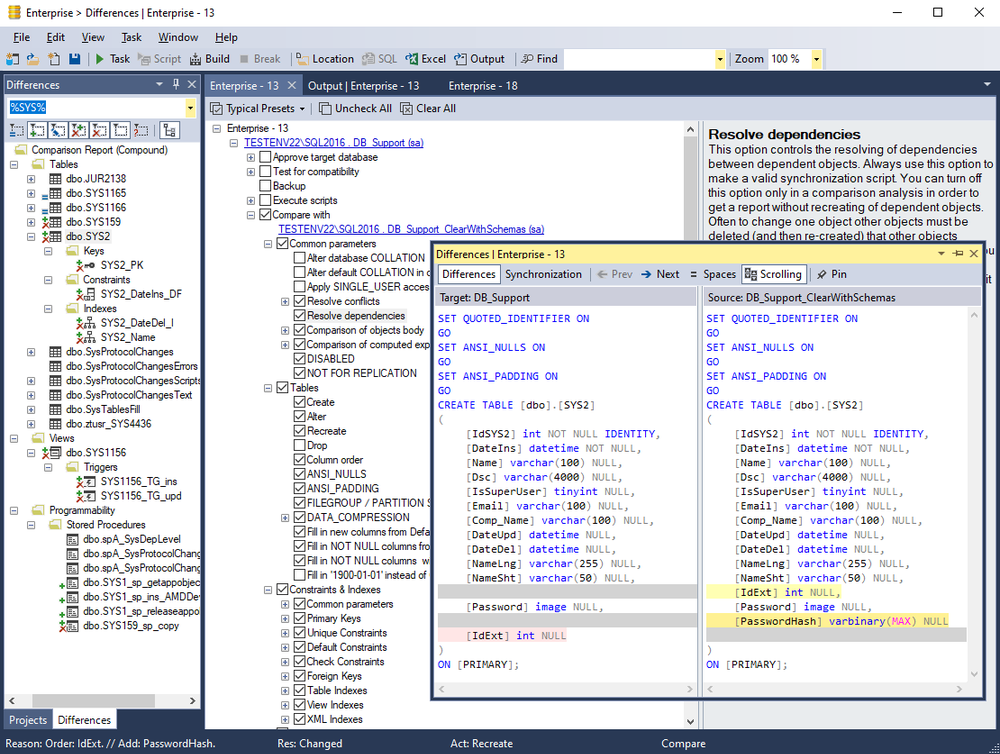Click the Clear All button
The width and height of the screenshot is (1000, 754).
pyautogui.click(x=428, y=108)
